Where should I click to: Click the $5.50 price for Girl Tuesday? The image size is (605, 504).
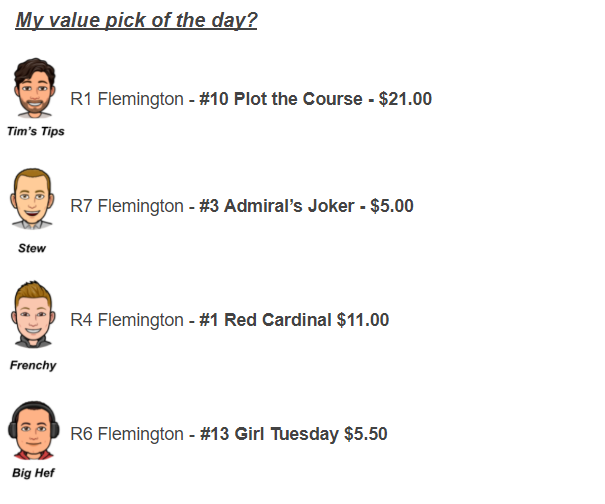(366, 434)
